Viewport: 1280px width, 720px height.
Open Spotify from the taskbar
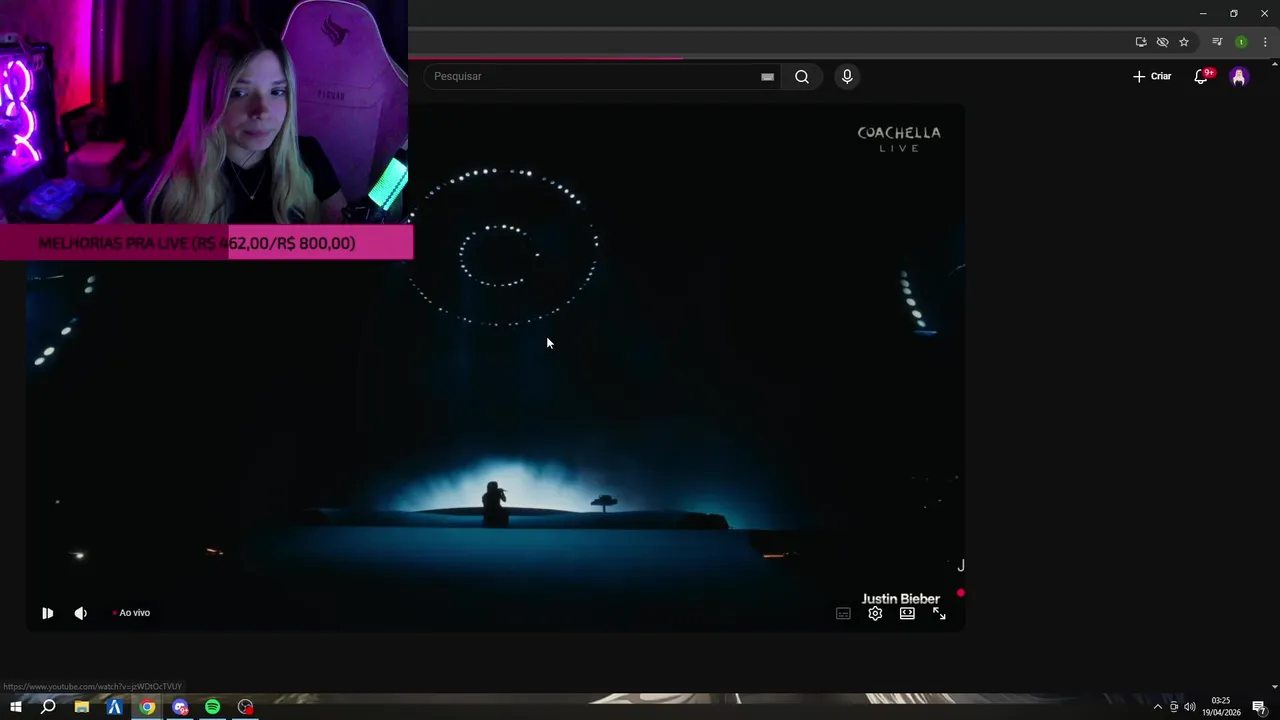[x=212, y=707]
